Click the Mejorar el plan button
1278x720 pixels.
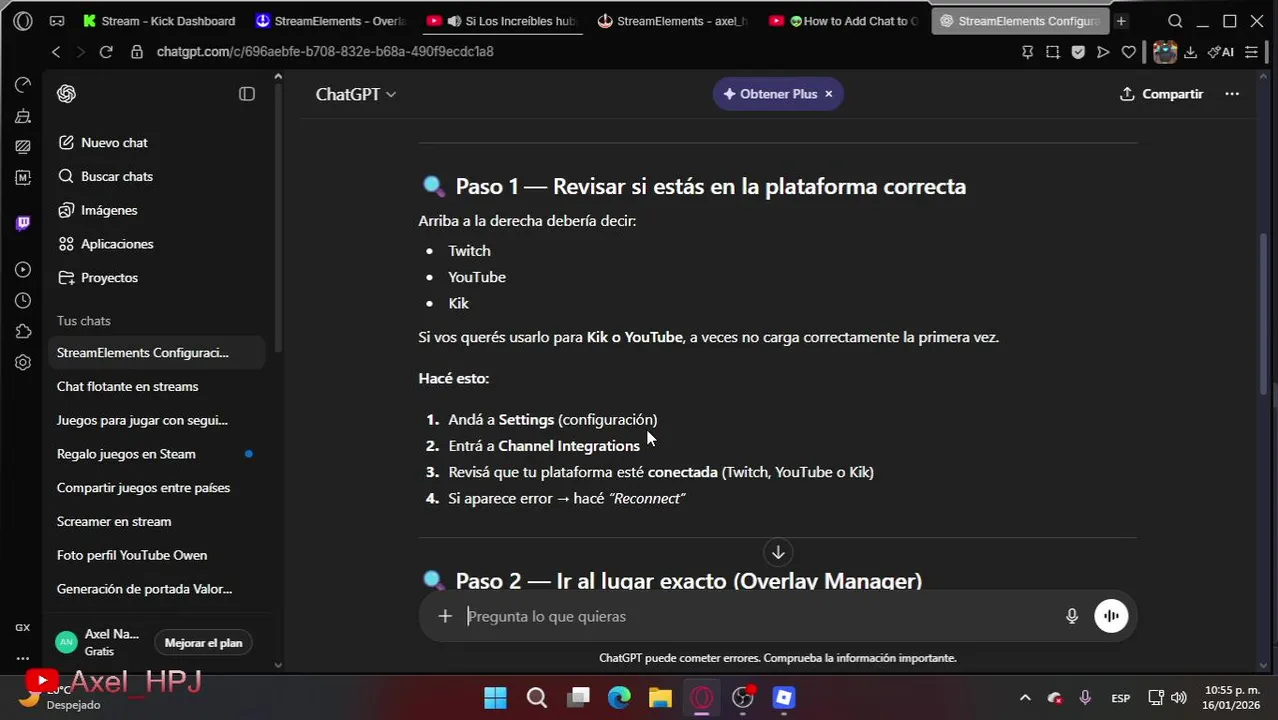point(203,643)
